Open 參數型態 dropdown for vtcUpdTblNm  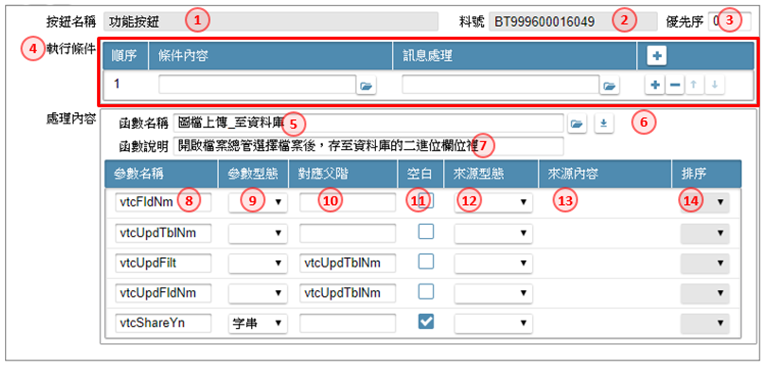coord(257,233)
